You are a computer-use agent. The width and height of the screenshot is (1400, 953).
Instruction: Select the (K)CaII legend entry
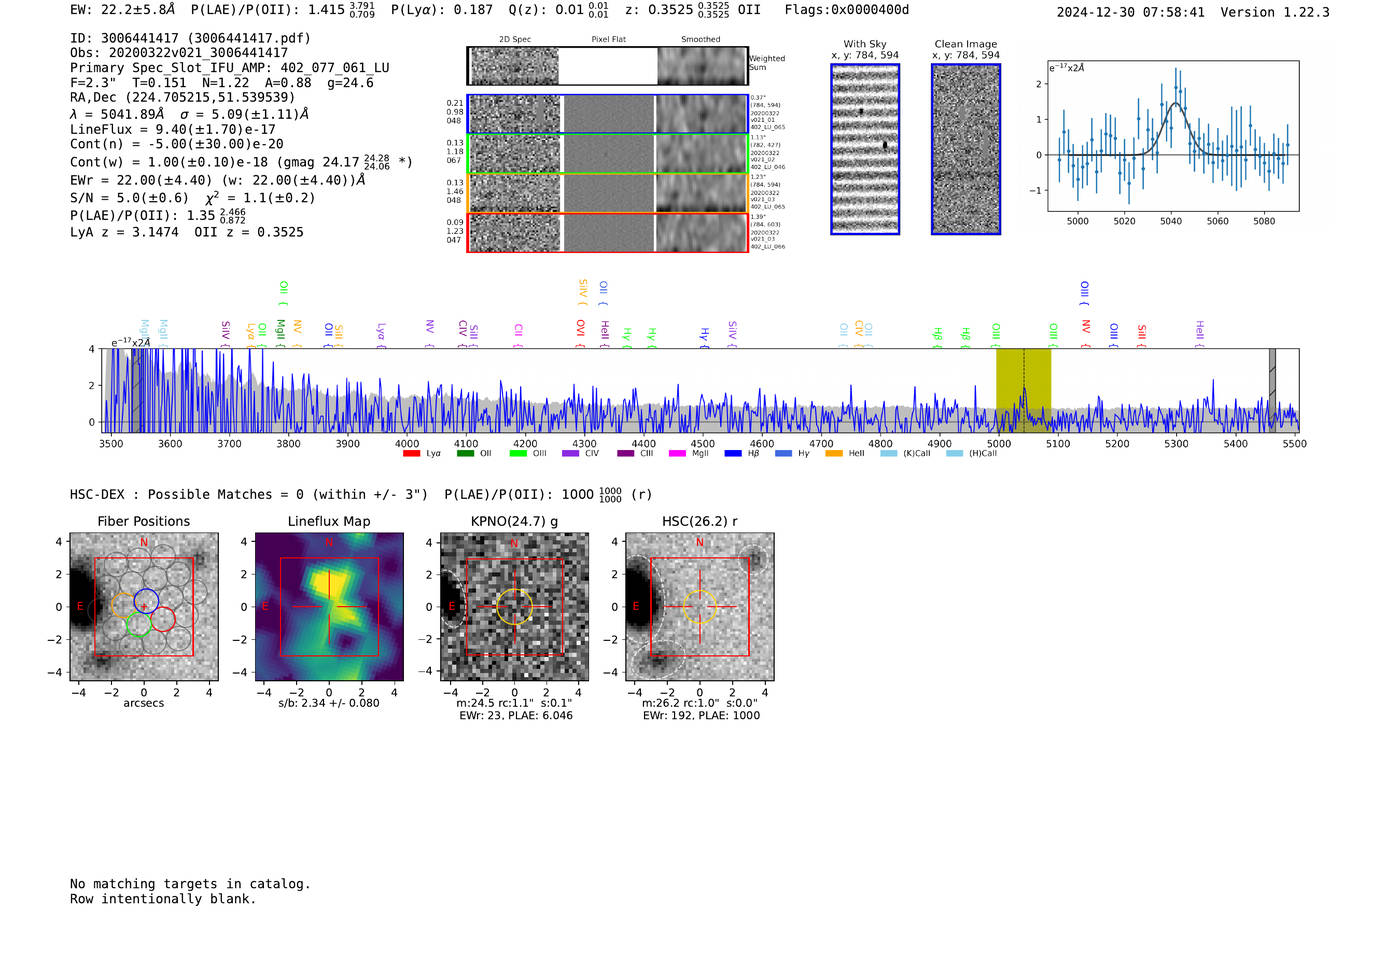(905, 454)
